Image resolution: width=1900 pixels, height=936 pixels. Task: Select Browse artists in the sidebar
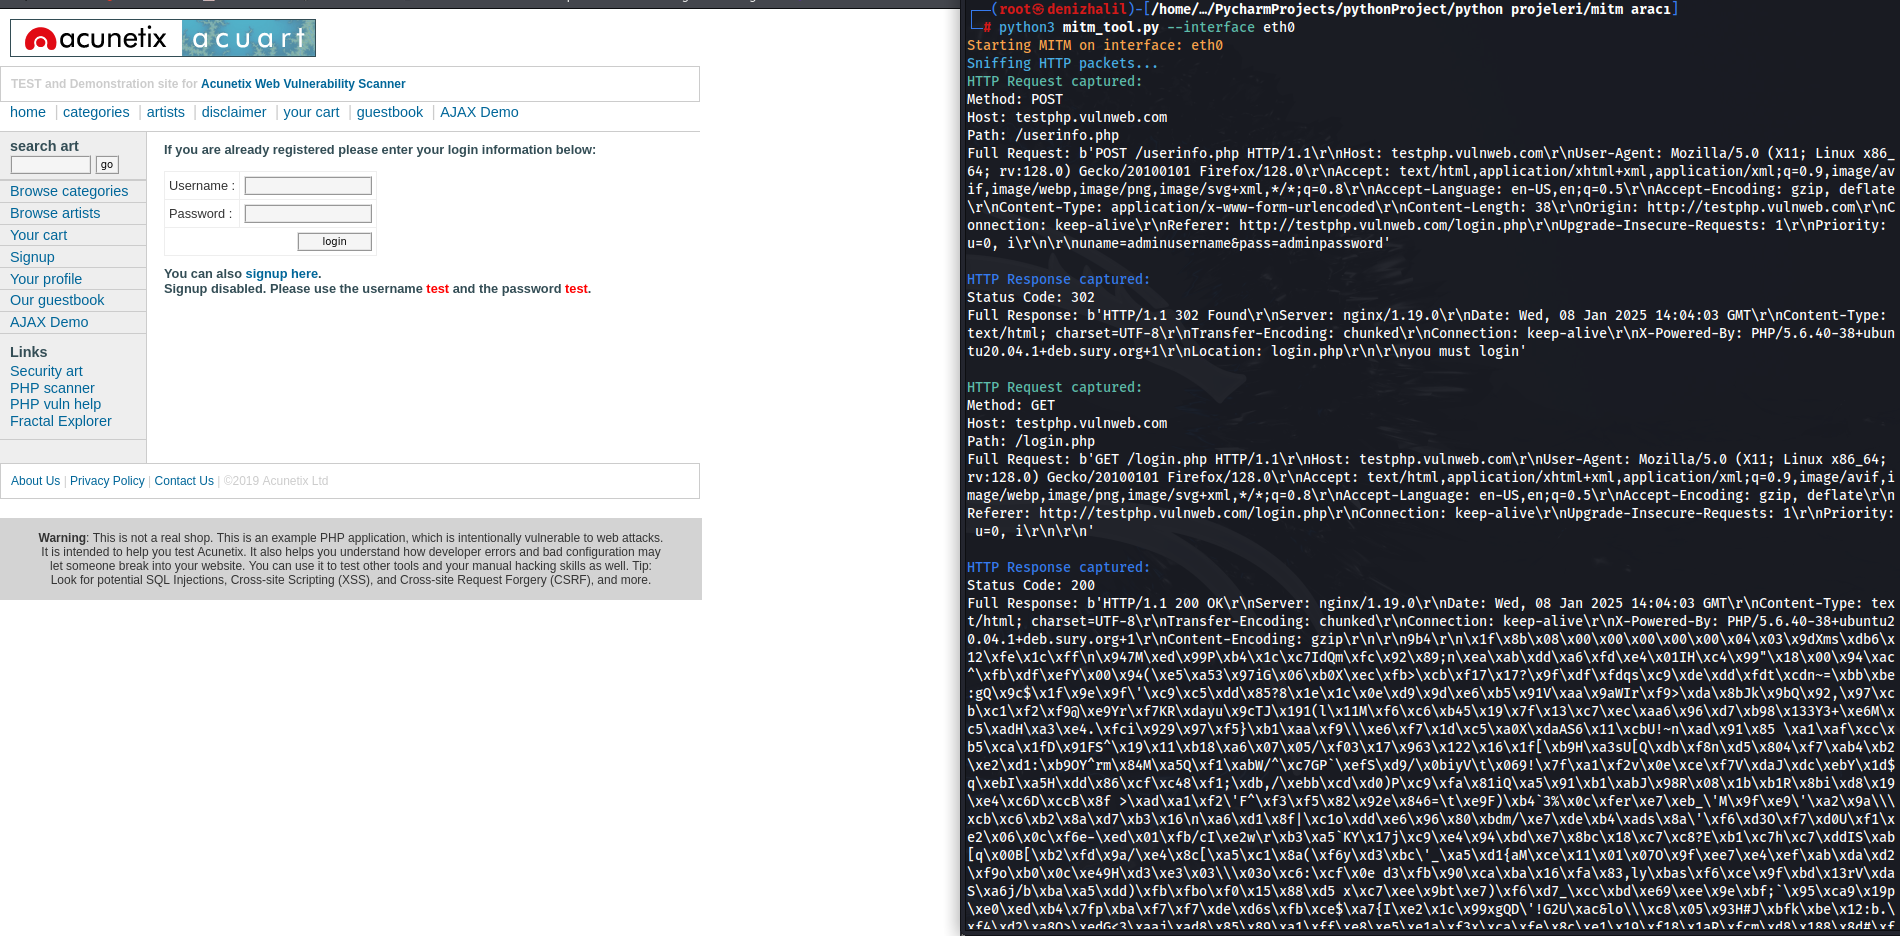55,213
